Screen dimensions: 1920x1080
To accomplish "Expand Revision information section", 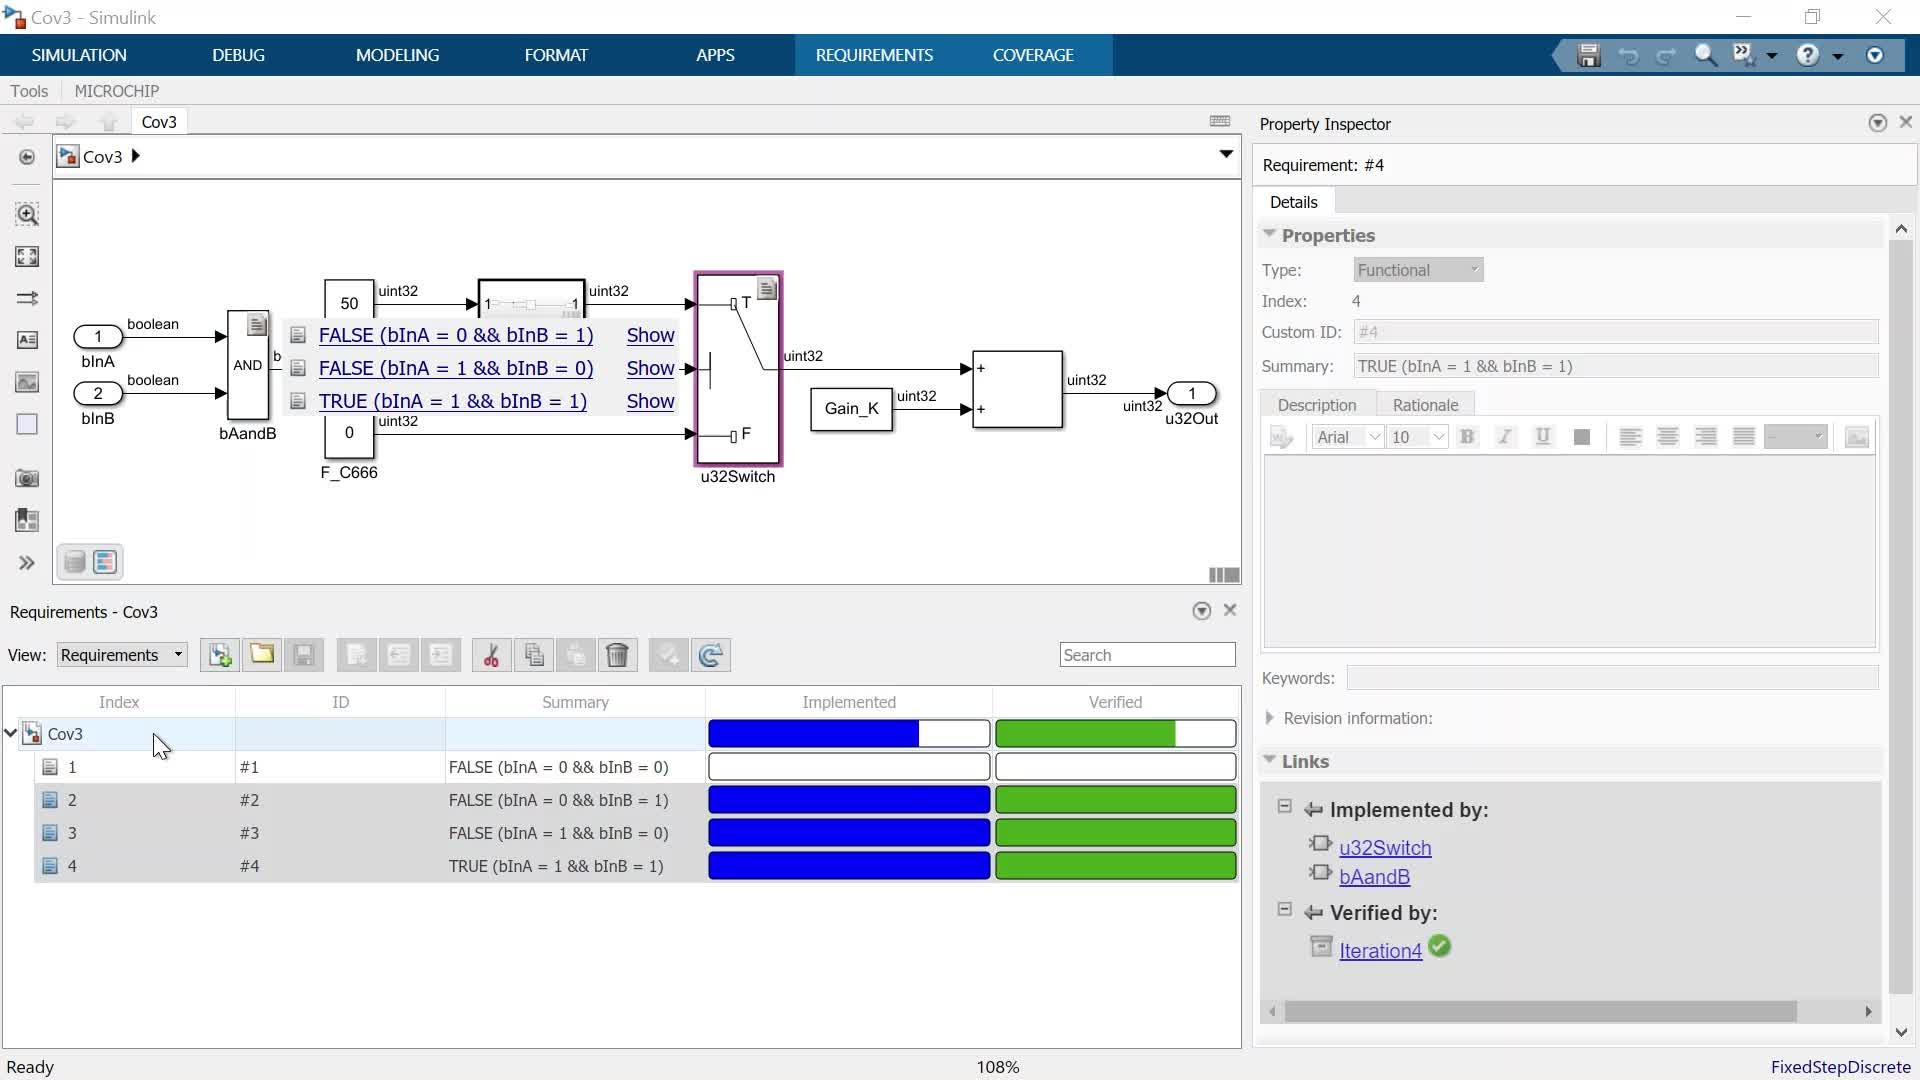I will 1269,718.
